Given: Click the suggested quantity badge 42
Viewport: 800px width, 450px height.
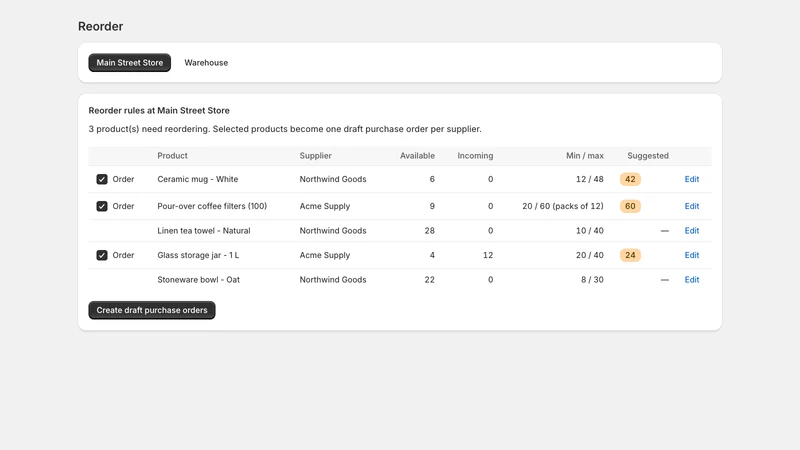Looking at the screenshot, I should pyautogui.click(x=630, y=179).
